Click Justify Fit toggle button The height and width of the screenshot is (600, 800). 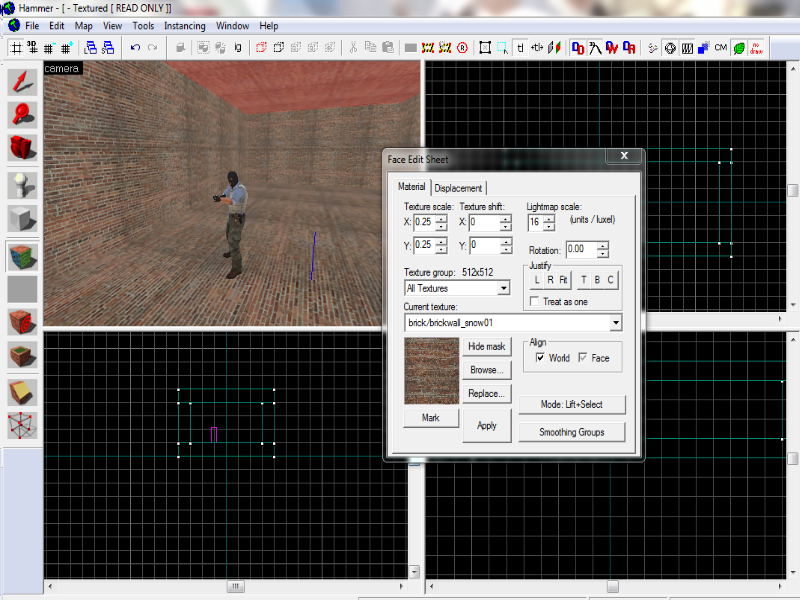coord(563,280)
